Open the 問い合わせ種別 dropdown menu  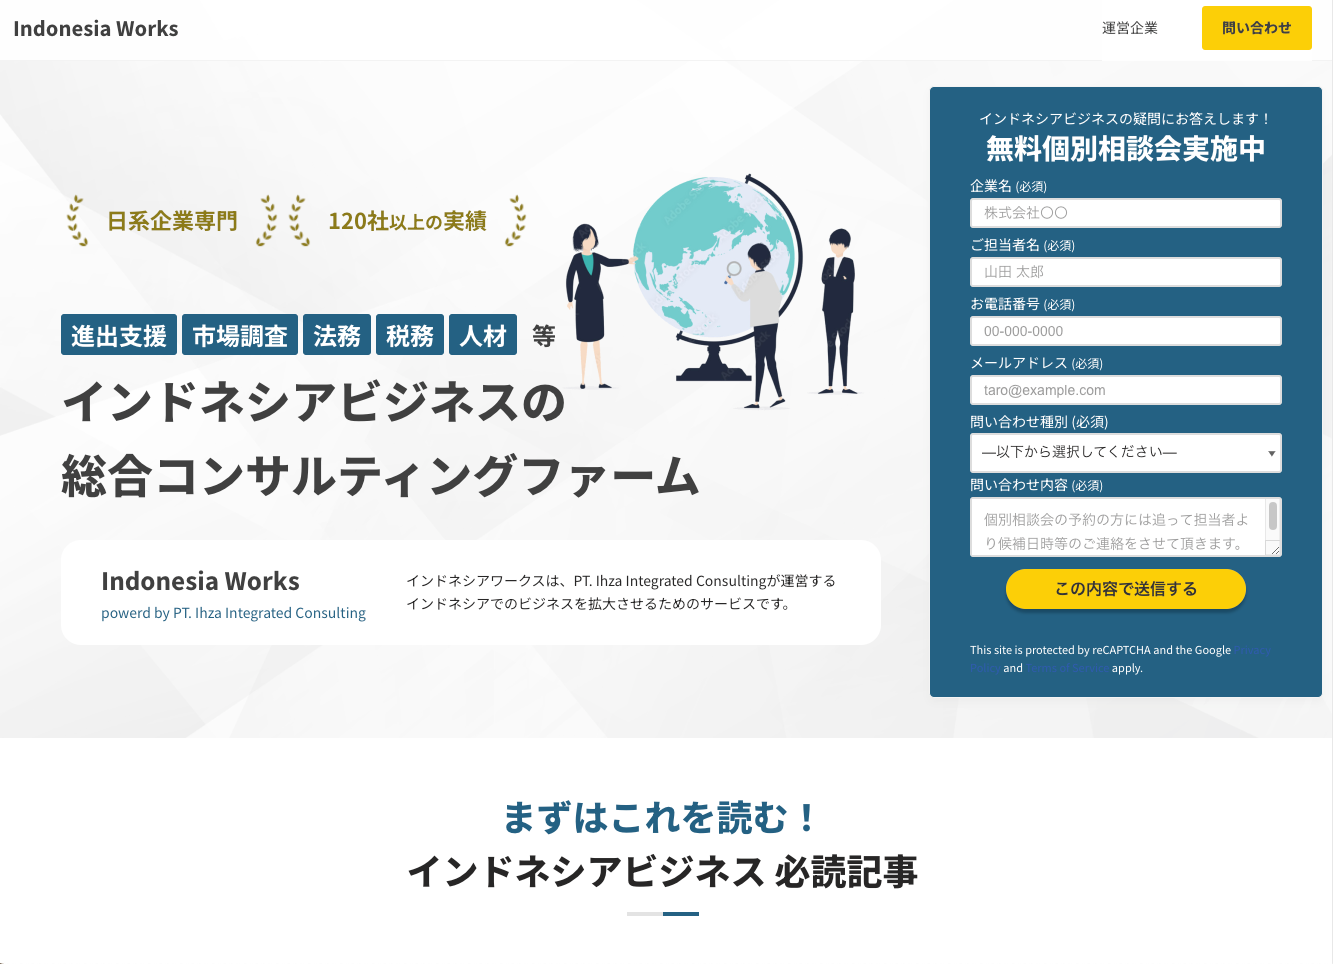pos(1125,453)
